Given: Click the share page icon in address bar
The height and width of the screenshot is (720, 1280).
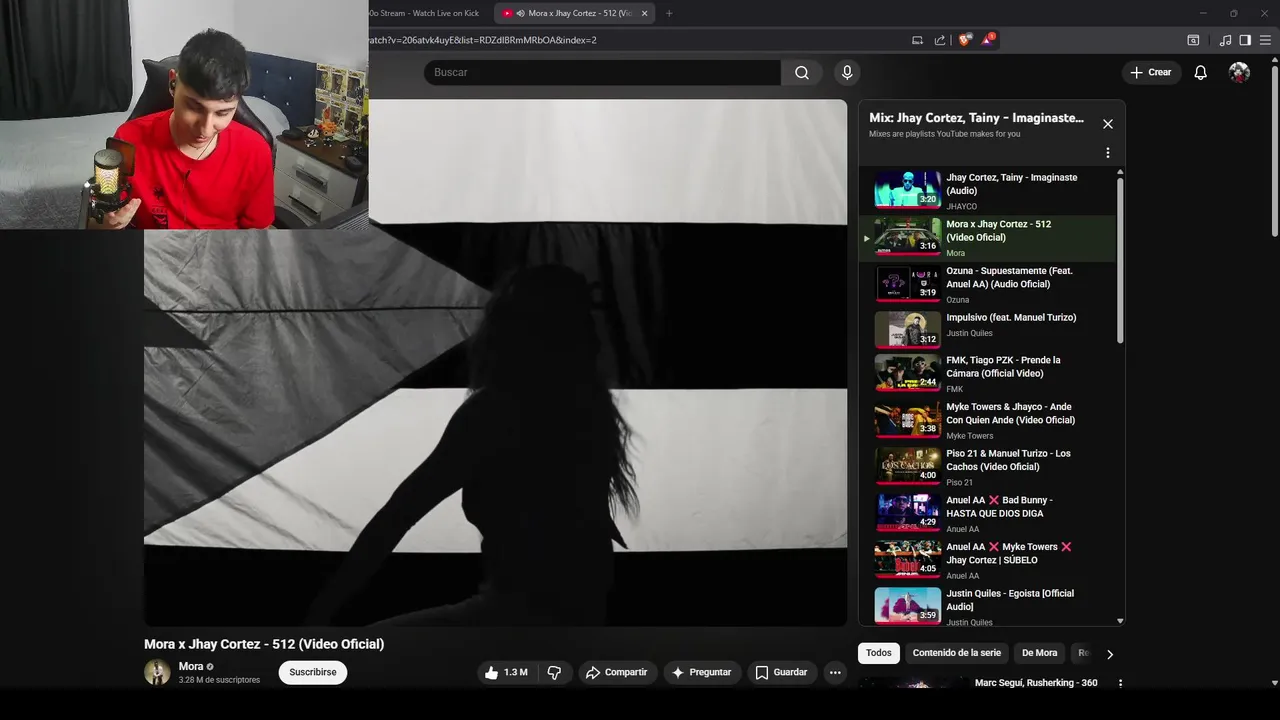Looking at the screenshot, I should tap(940, 40).
